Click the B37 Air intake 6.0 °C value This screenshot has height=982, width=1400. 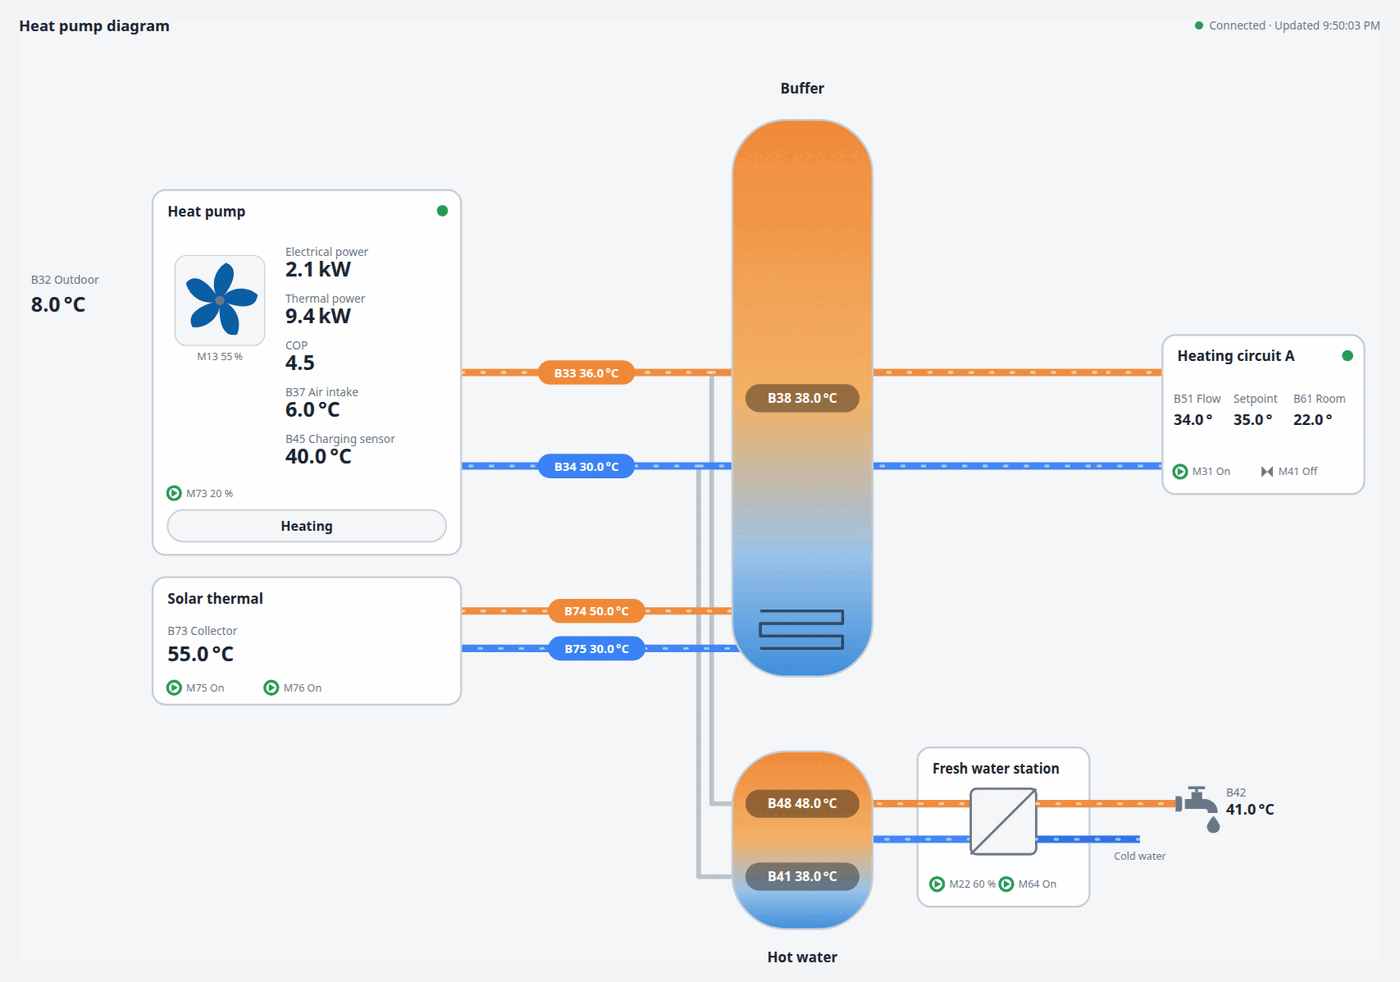point(312,410)
